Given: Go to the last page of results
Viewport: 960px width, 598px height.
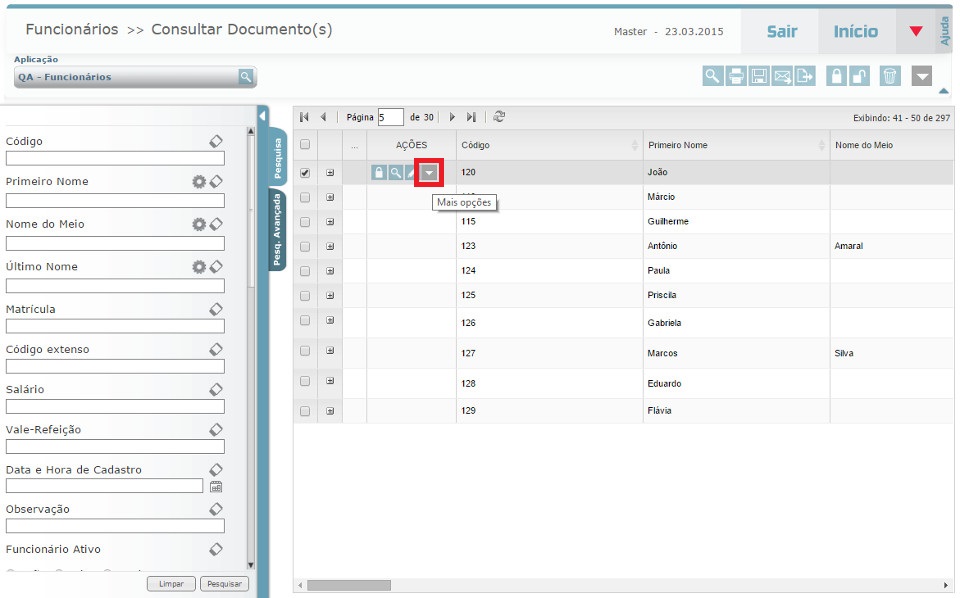Looking at the screenshot, I should [472, 117].
